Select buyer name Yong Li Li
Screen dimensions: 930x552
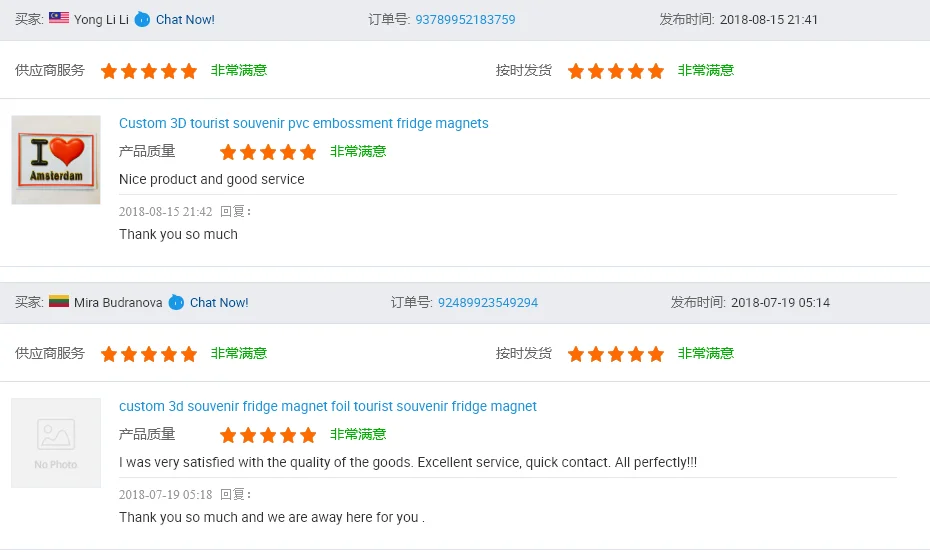coord(101,19)
